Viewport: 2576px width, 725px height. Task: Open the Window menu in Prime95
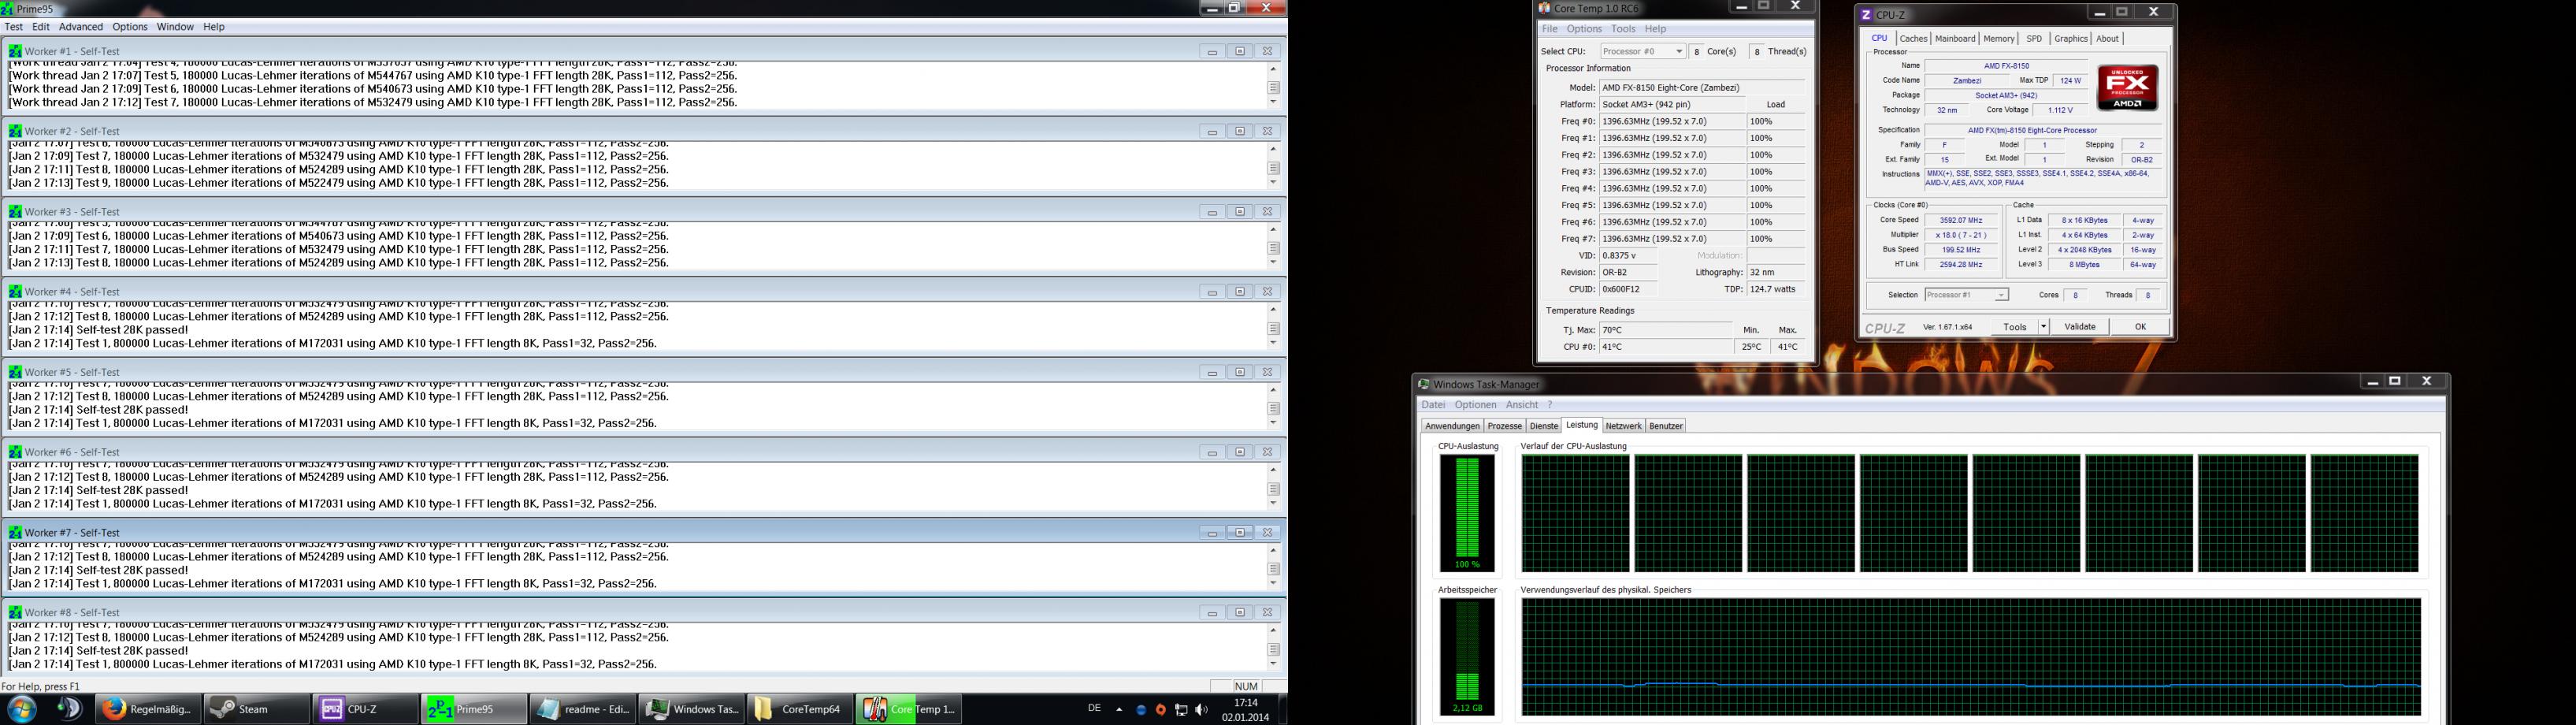click(x=175, y=27)
